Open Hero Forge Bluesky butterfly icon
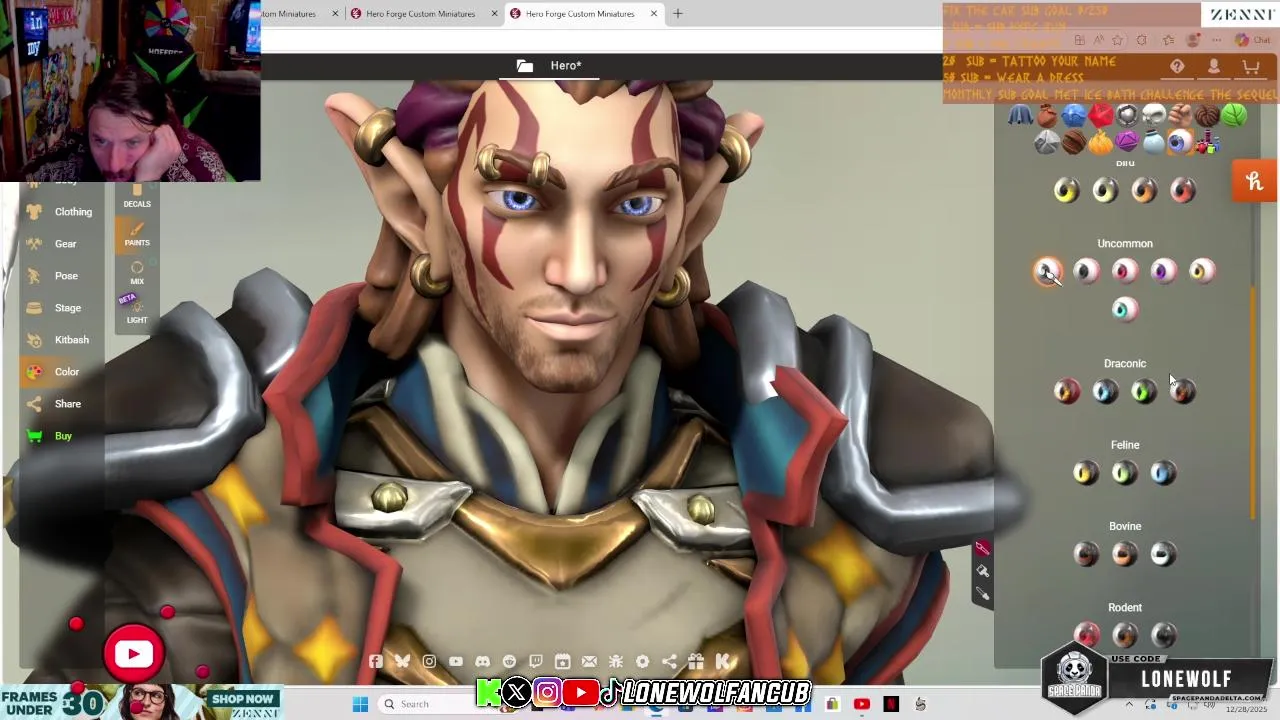 [x=402, y=661]
